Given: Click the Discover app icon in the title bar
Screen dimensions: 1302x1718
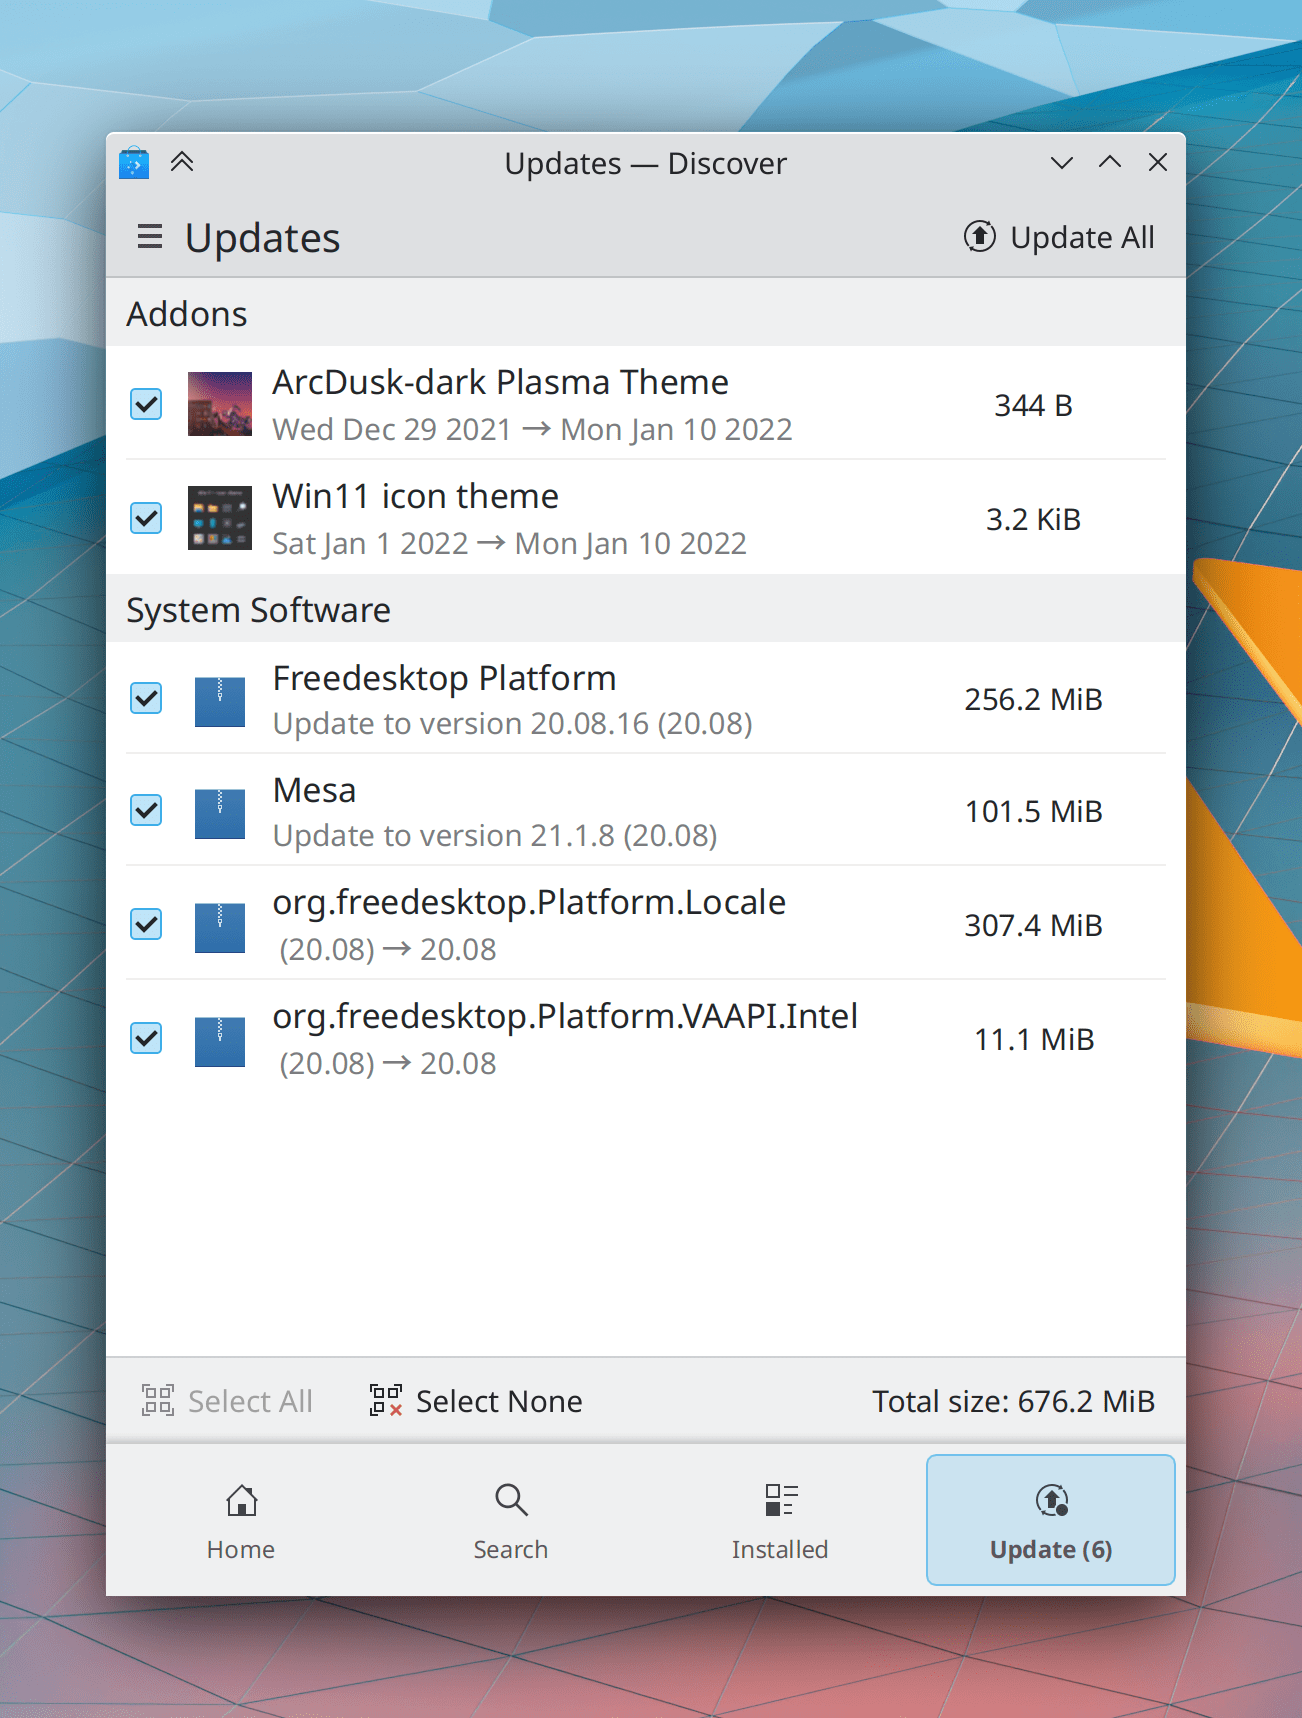Looking at the screenshot, I should point(134,162).
